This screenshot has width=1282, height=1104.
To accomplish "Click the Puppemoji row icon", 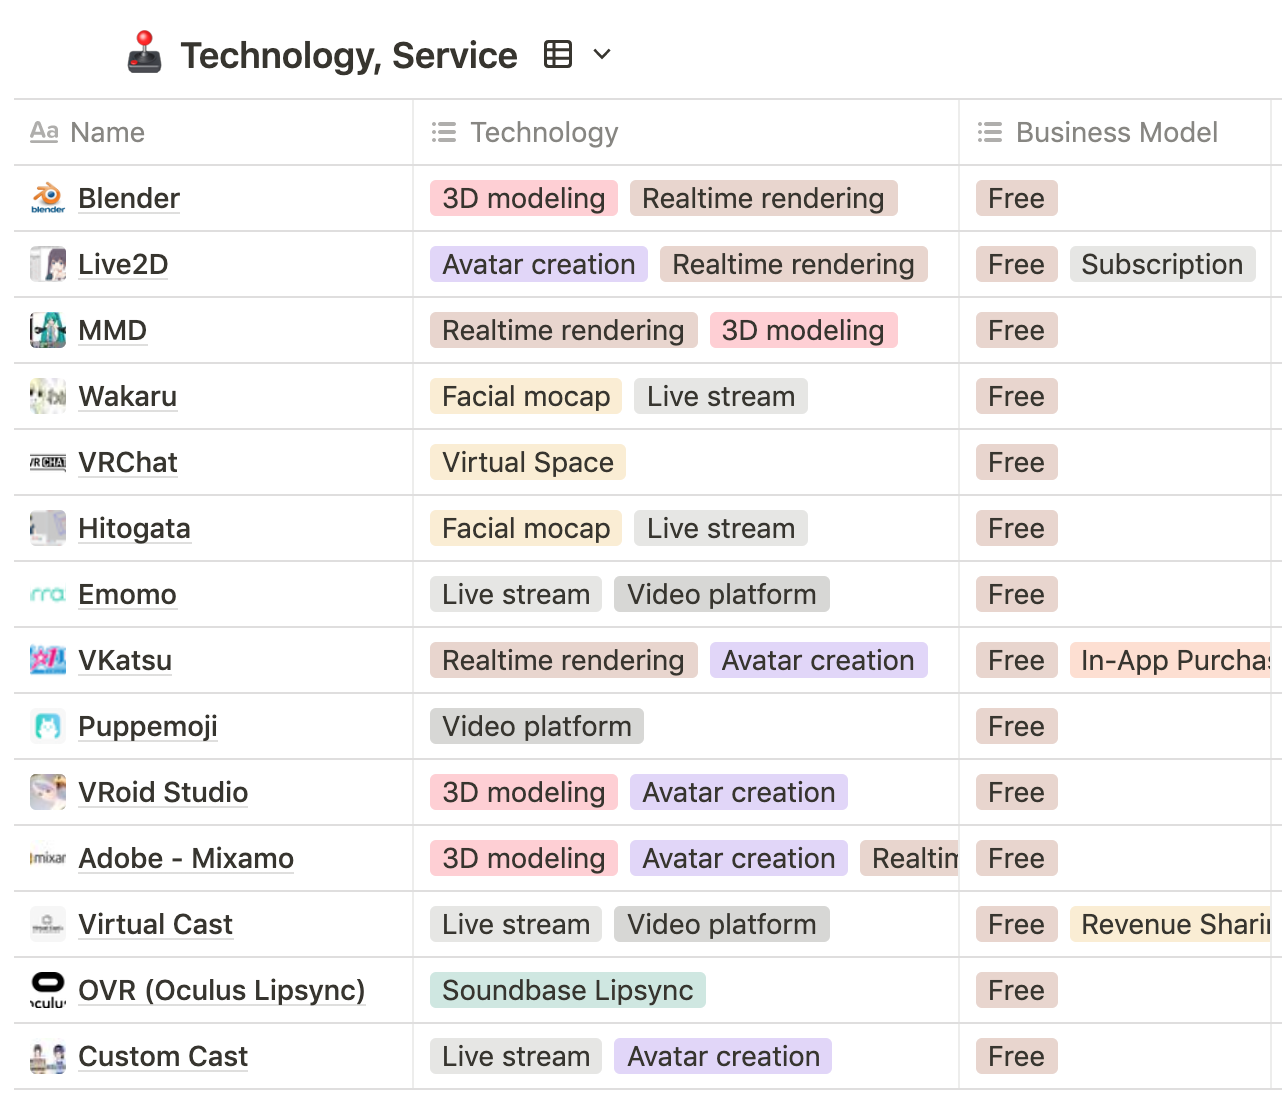I will point(48,726).
